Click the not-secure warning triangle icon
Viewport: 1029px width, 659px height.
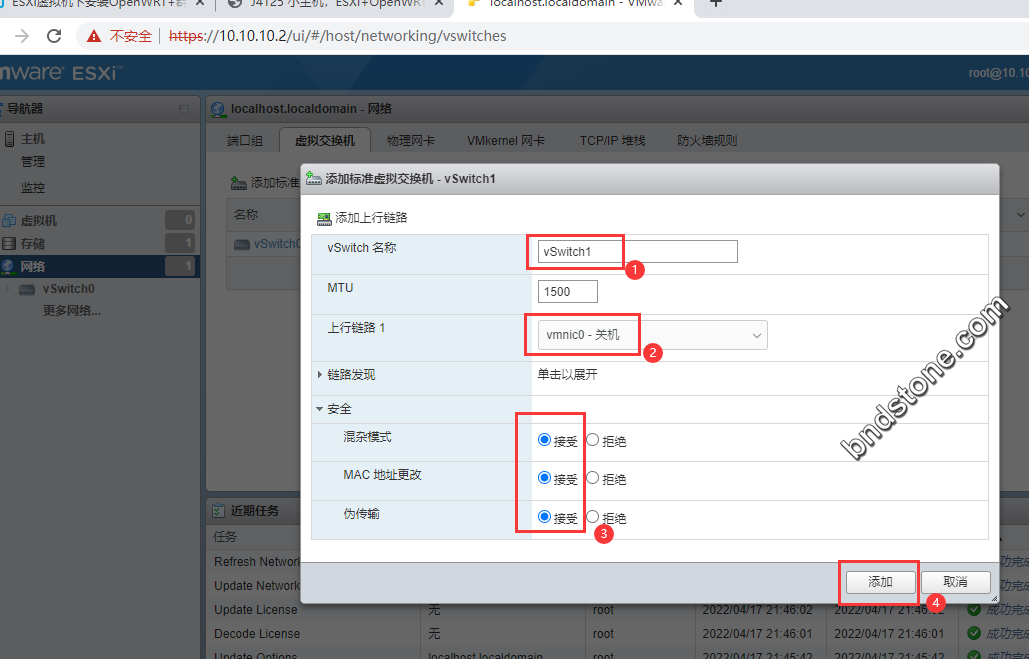(x=94, y=36)
